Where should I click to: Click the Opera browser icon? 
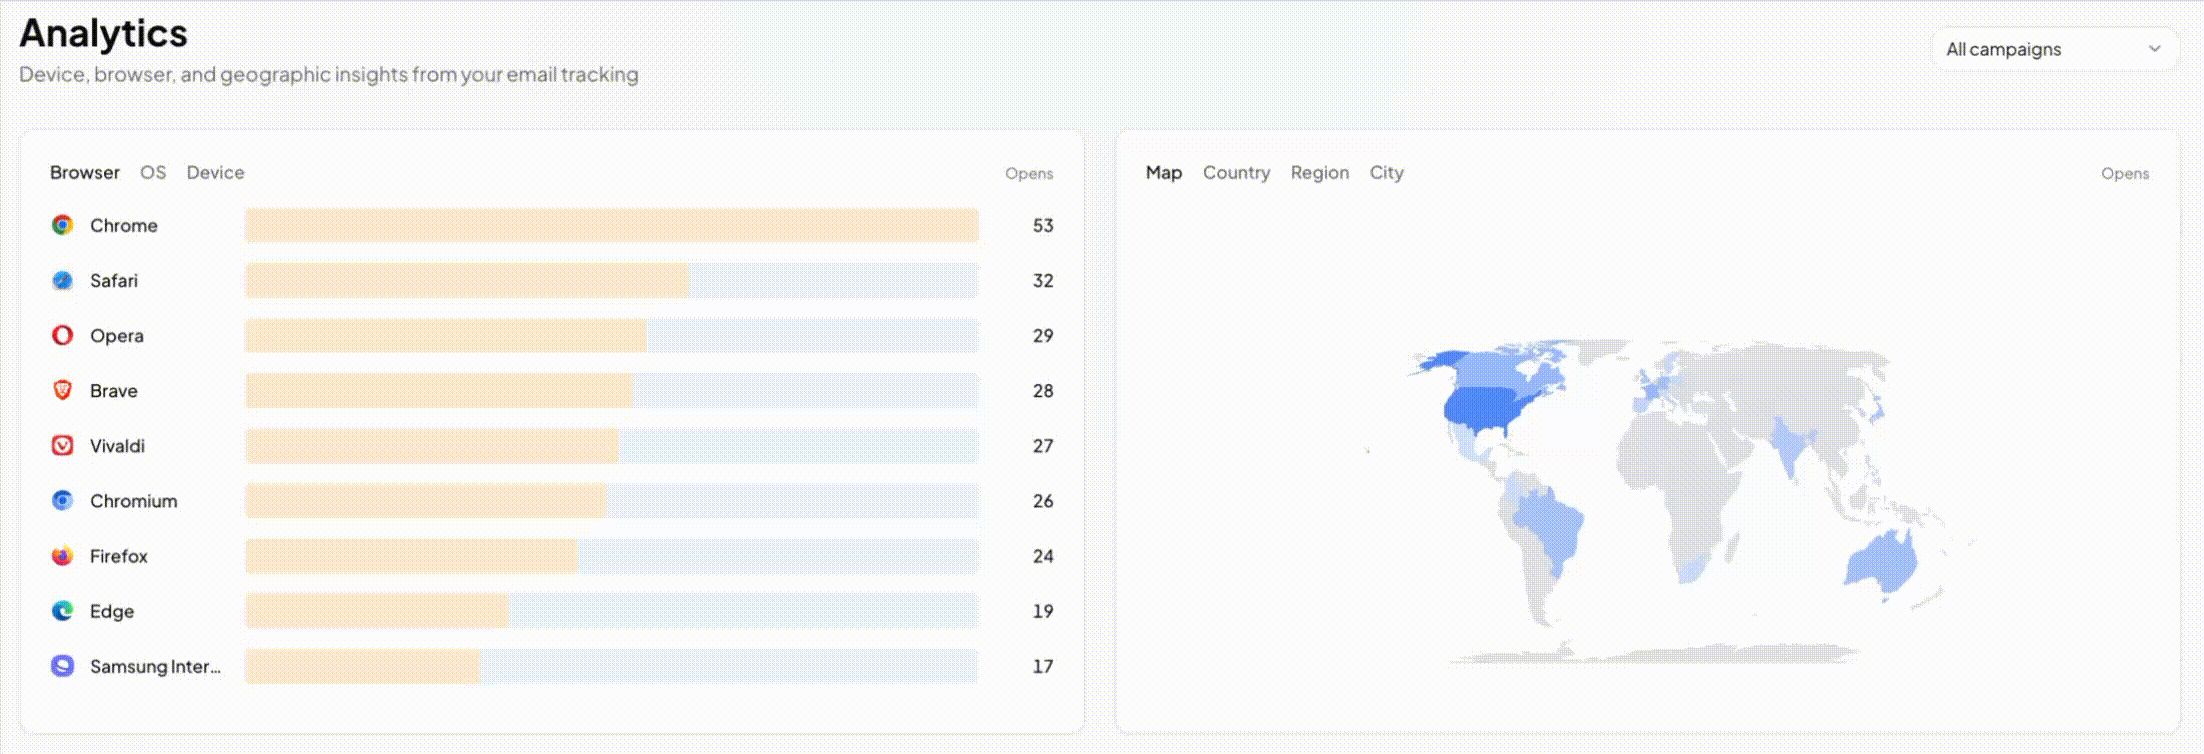click(62, 335)
